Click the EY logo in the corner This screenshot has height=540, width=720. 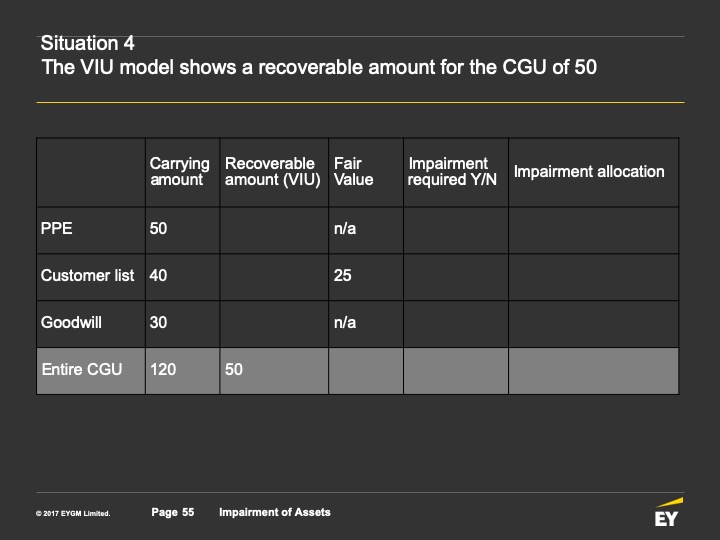669,512
